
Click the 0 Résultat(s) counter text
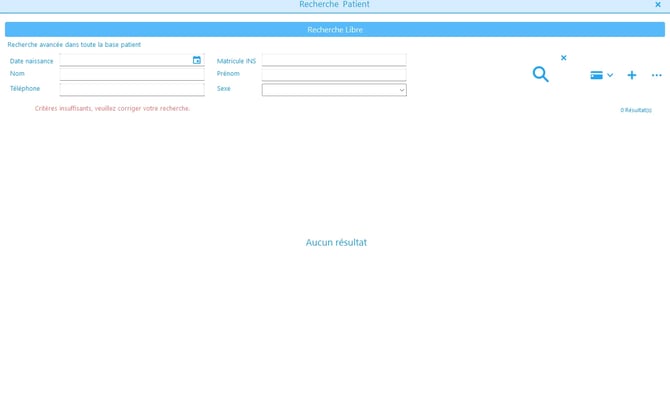coord(636,110)
